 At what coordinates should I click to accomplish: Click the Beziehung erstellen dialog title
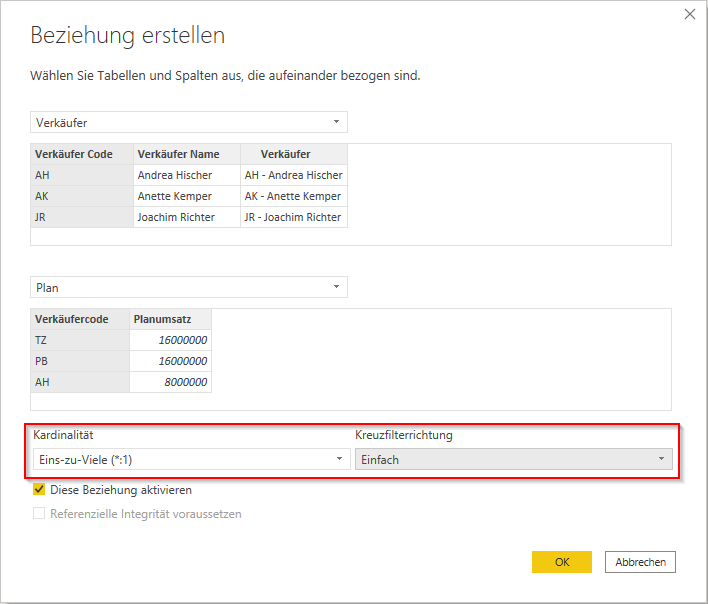128,35
